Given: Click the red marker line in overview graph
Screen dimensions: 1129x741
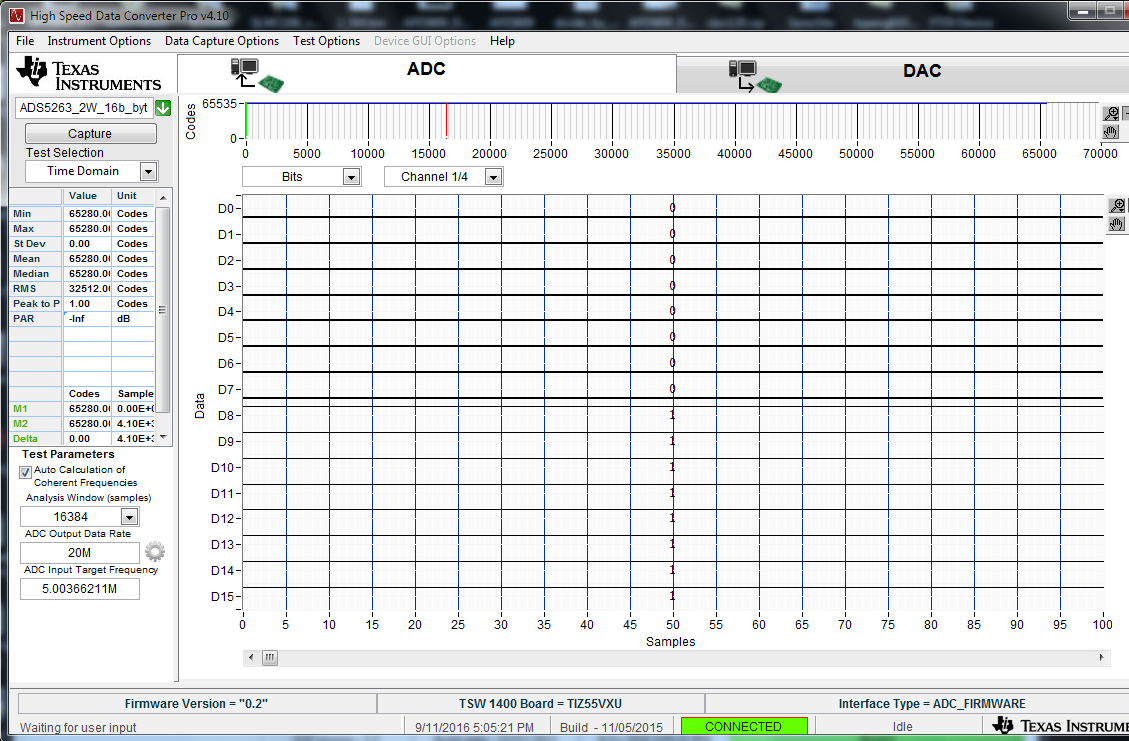Looking at the screenshot, I should pos(446,121).
